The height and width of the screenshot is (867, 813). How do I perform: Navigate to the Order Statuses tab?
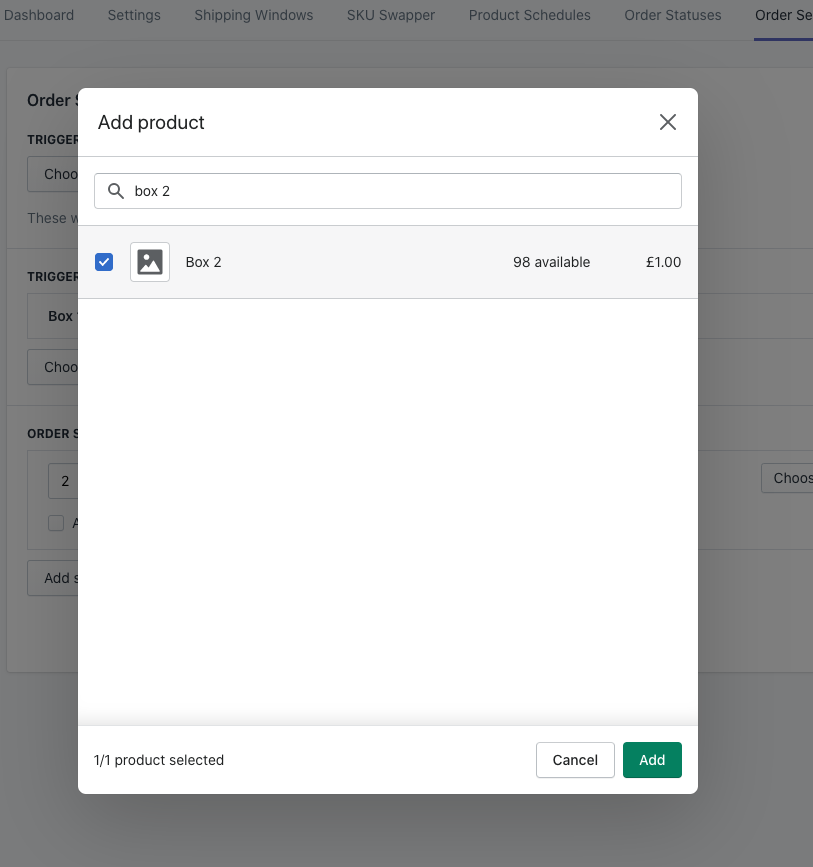point(672,15)
